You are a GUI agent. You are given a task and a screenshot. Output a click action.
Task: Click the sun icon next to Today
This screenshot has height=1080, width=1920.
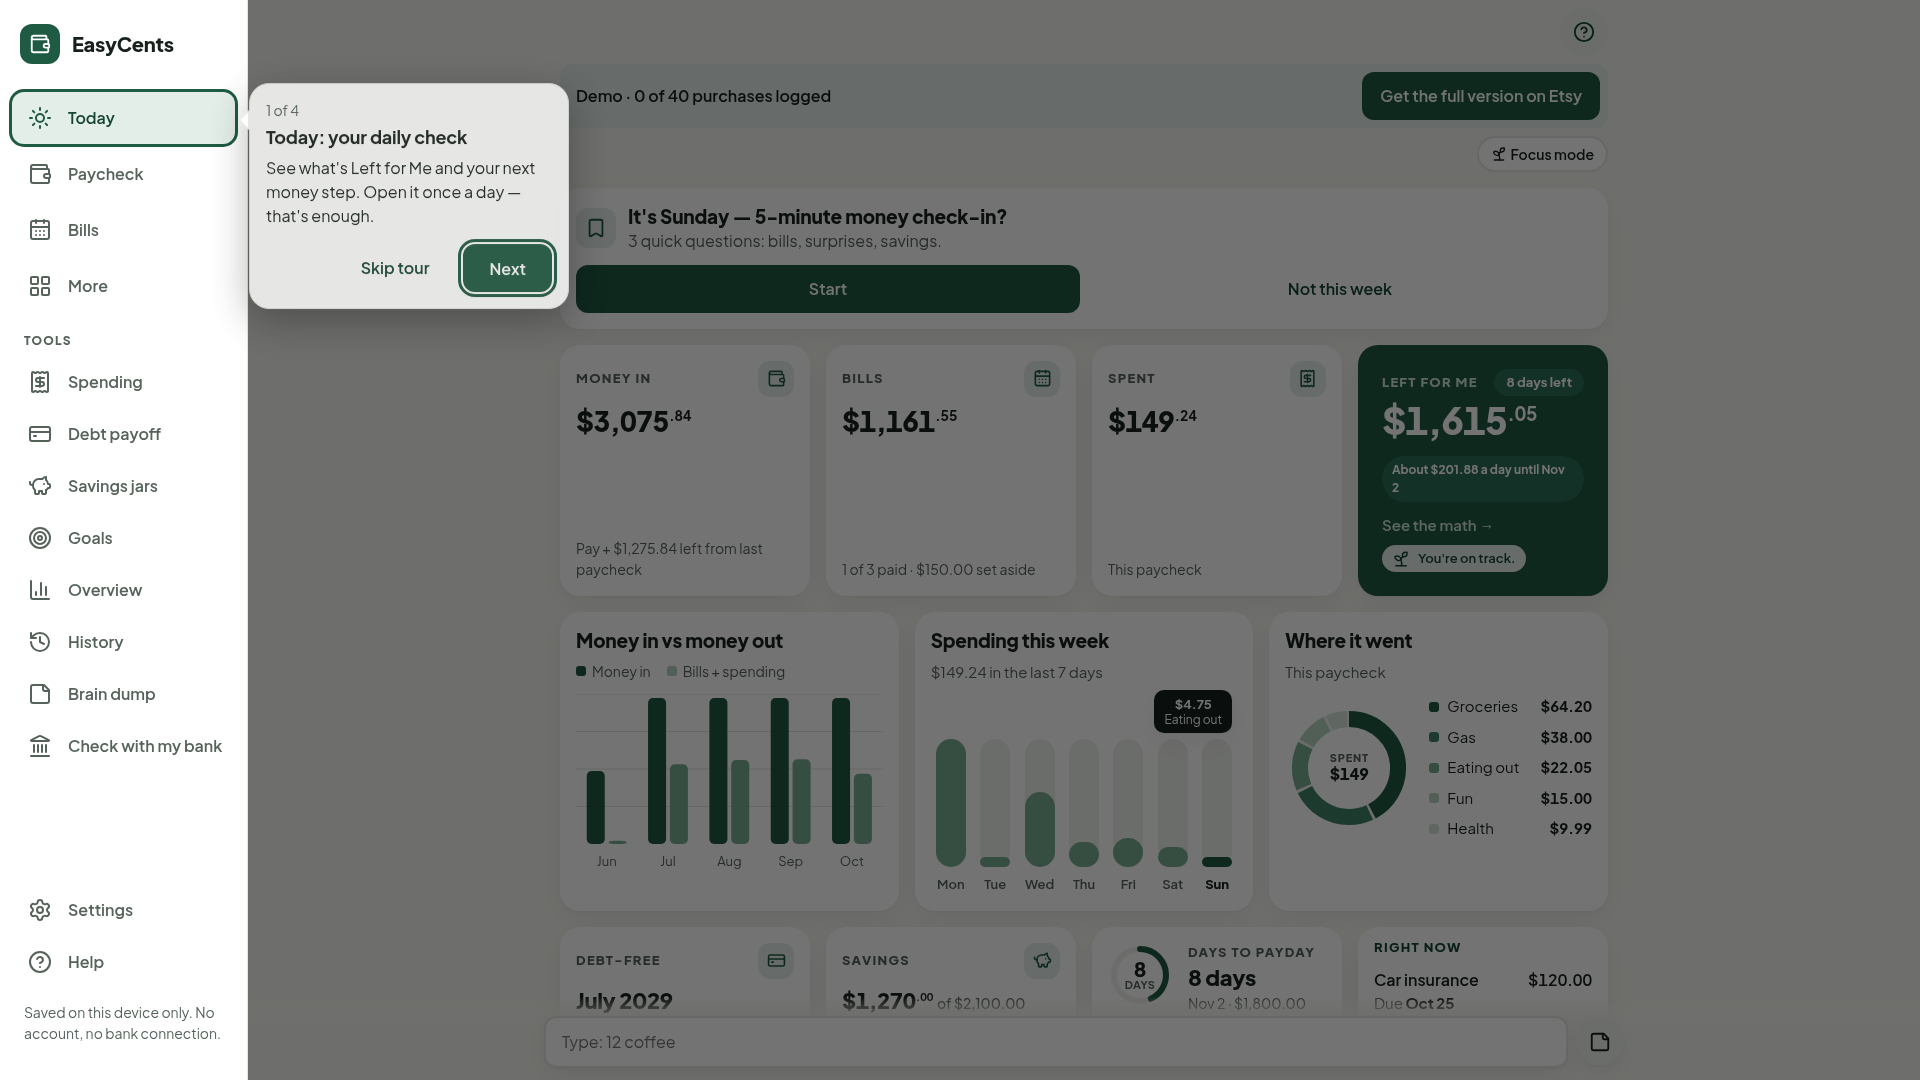tap(40, 118)
